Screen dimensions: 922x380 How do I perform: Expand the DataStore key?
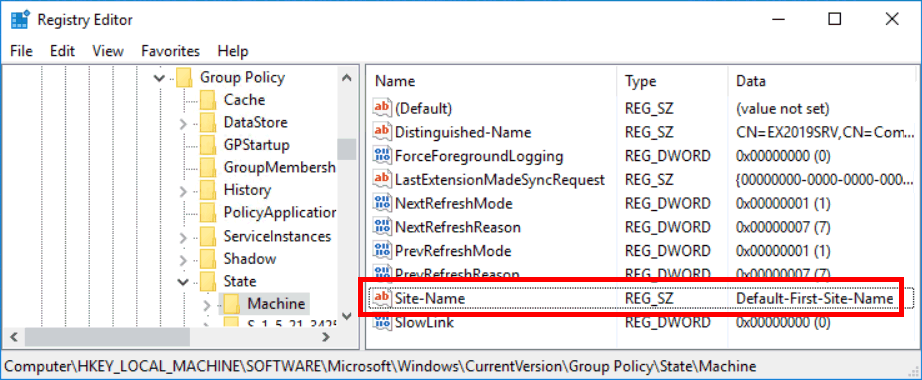[x=183, y=124]
